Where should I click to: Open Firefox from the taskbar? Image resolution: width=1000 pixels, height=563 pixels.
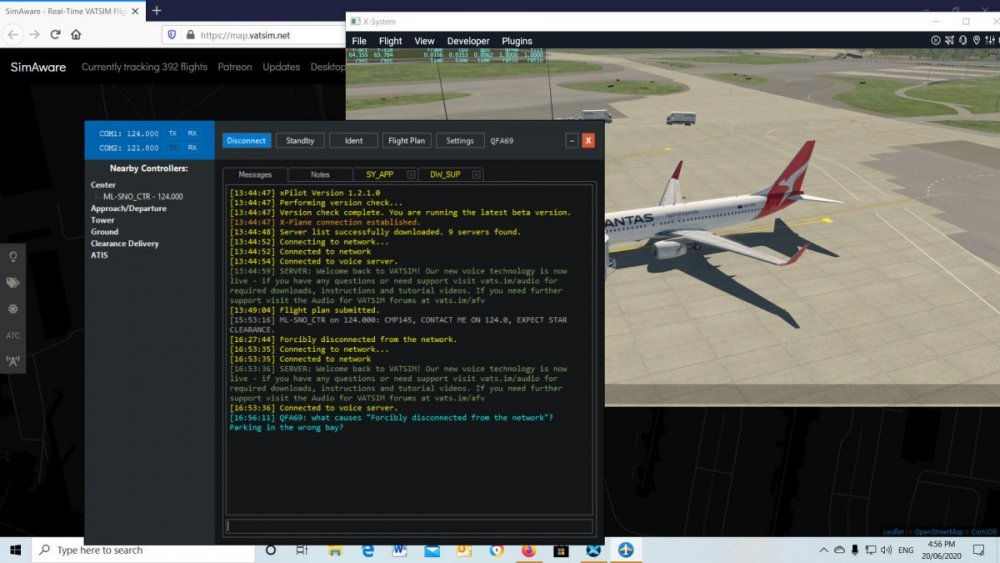click(529, 550)
